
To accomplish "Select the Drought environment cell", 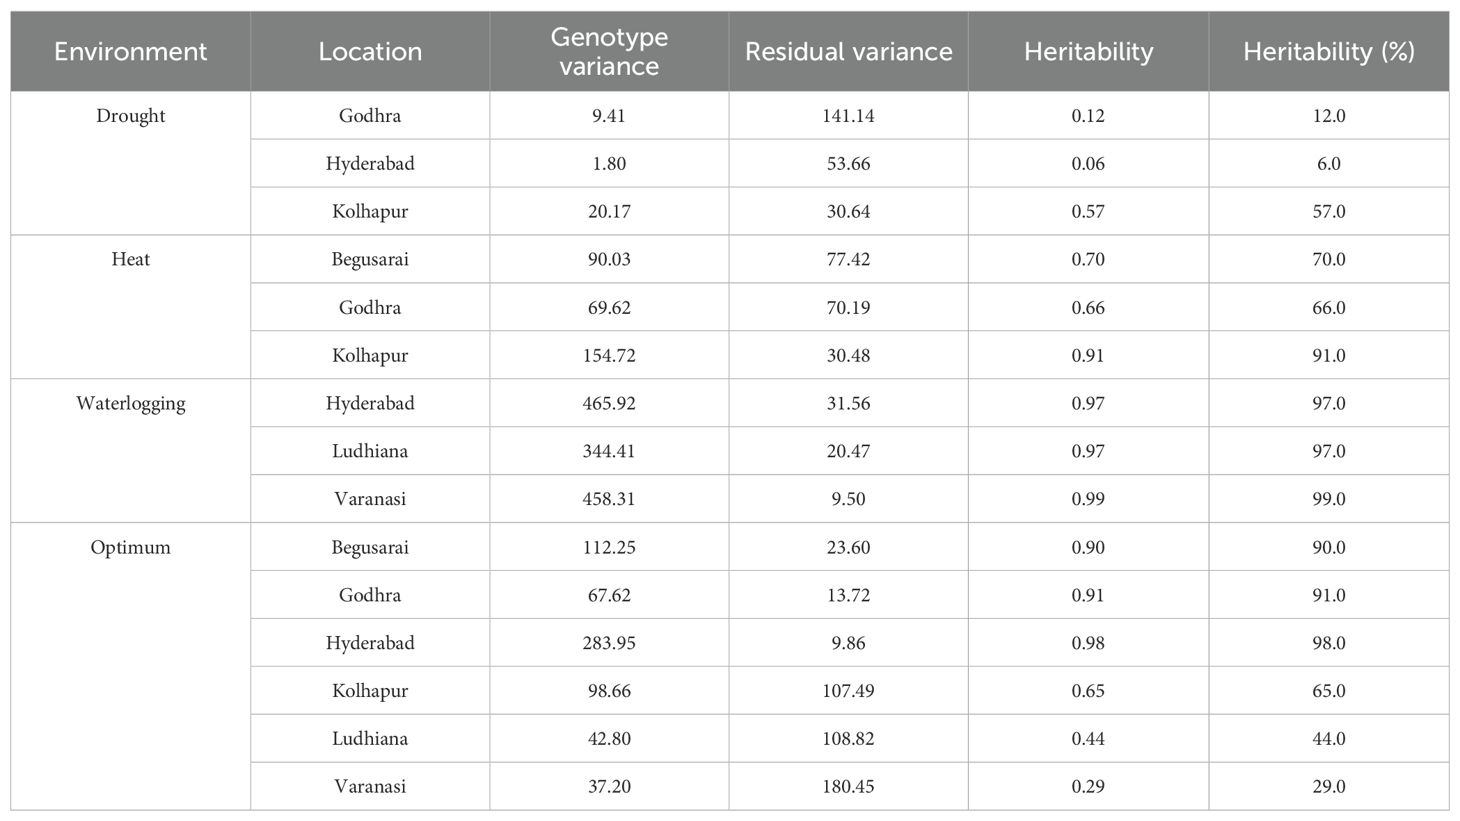I will coord(130,116).
